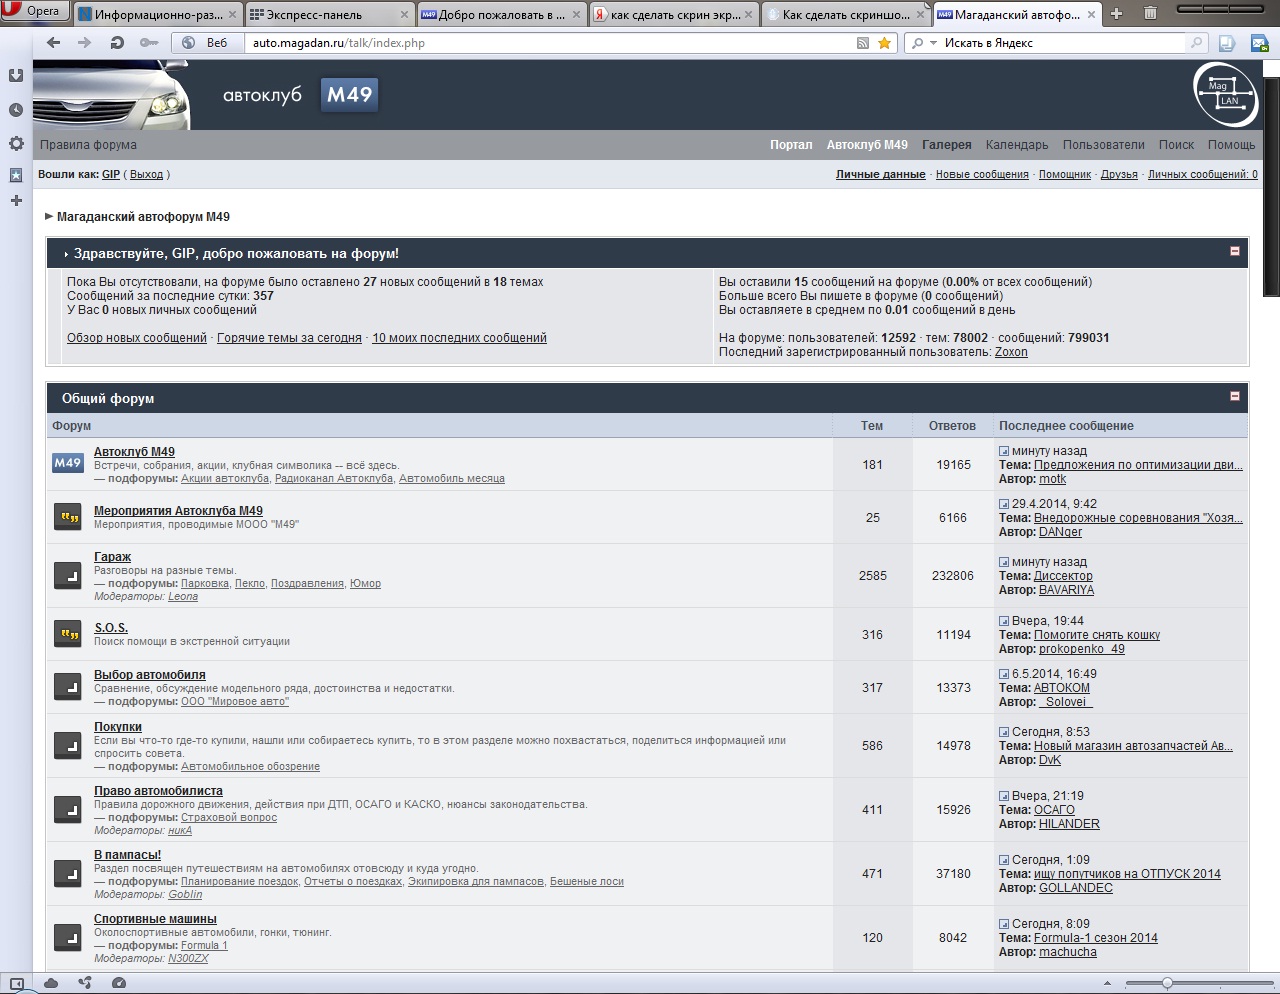
Task: Go back to the previous page
Action: coord(54,43)
